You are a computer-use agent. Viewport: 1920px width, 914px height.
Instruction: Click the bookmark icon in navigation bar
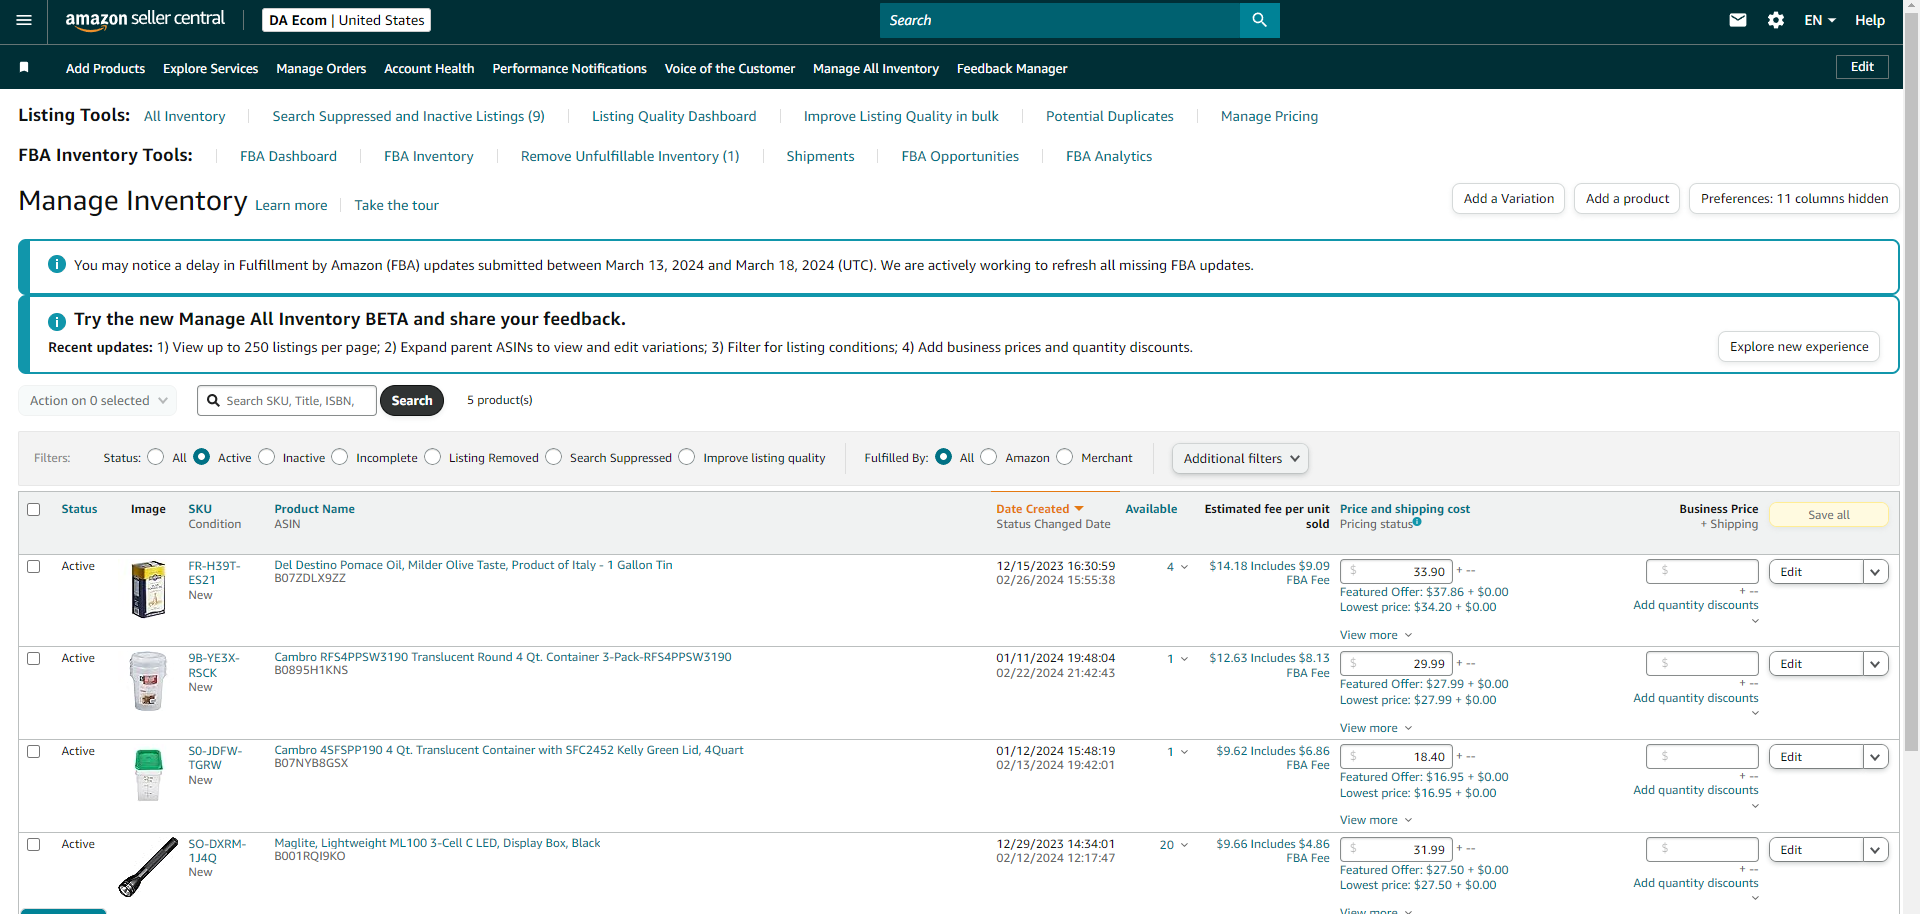(24, 68)
